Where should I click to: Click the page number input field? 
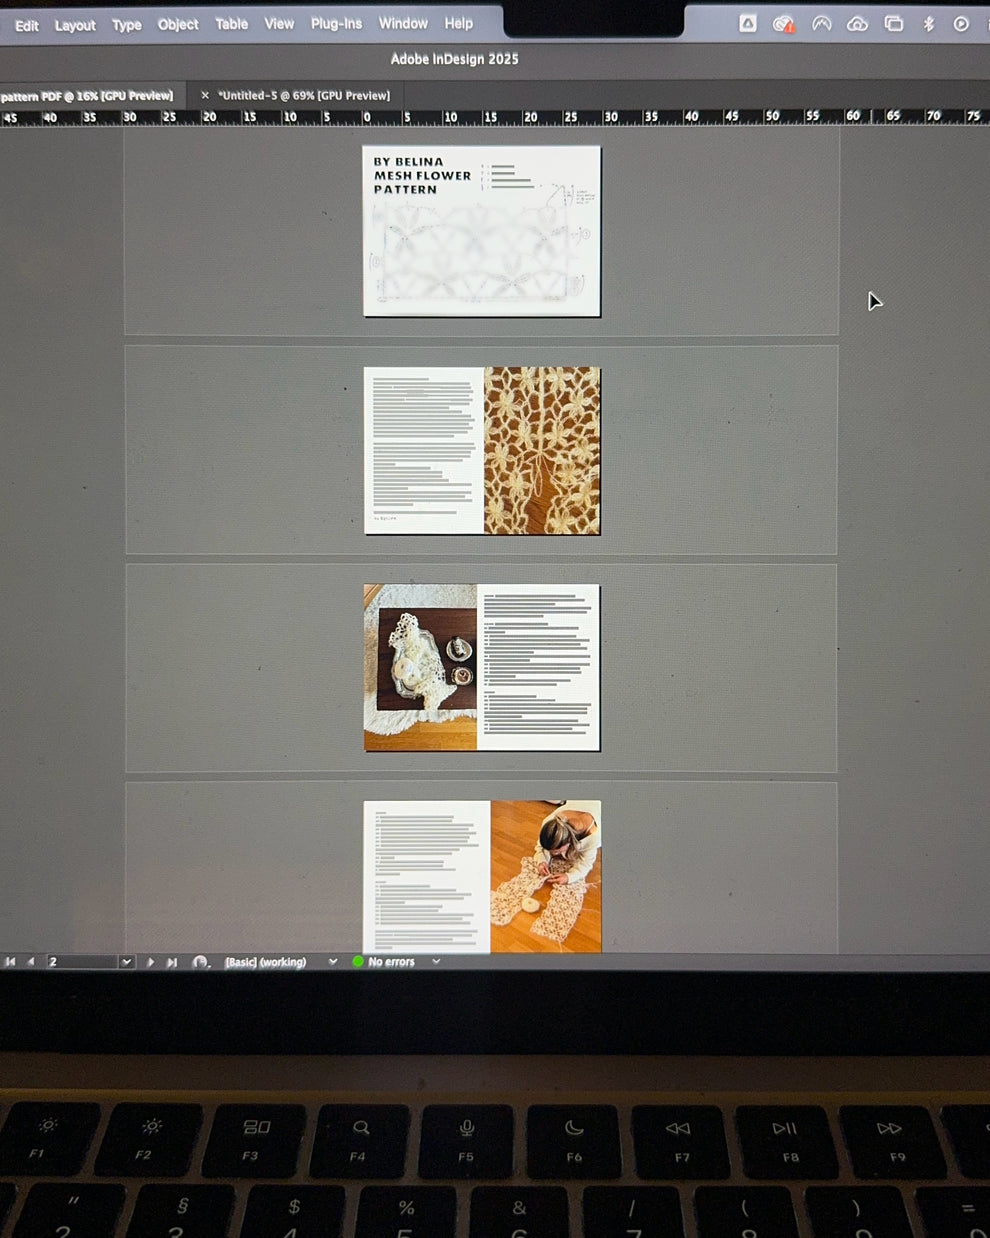click(x=80, y=962)
